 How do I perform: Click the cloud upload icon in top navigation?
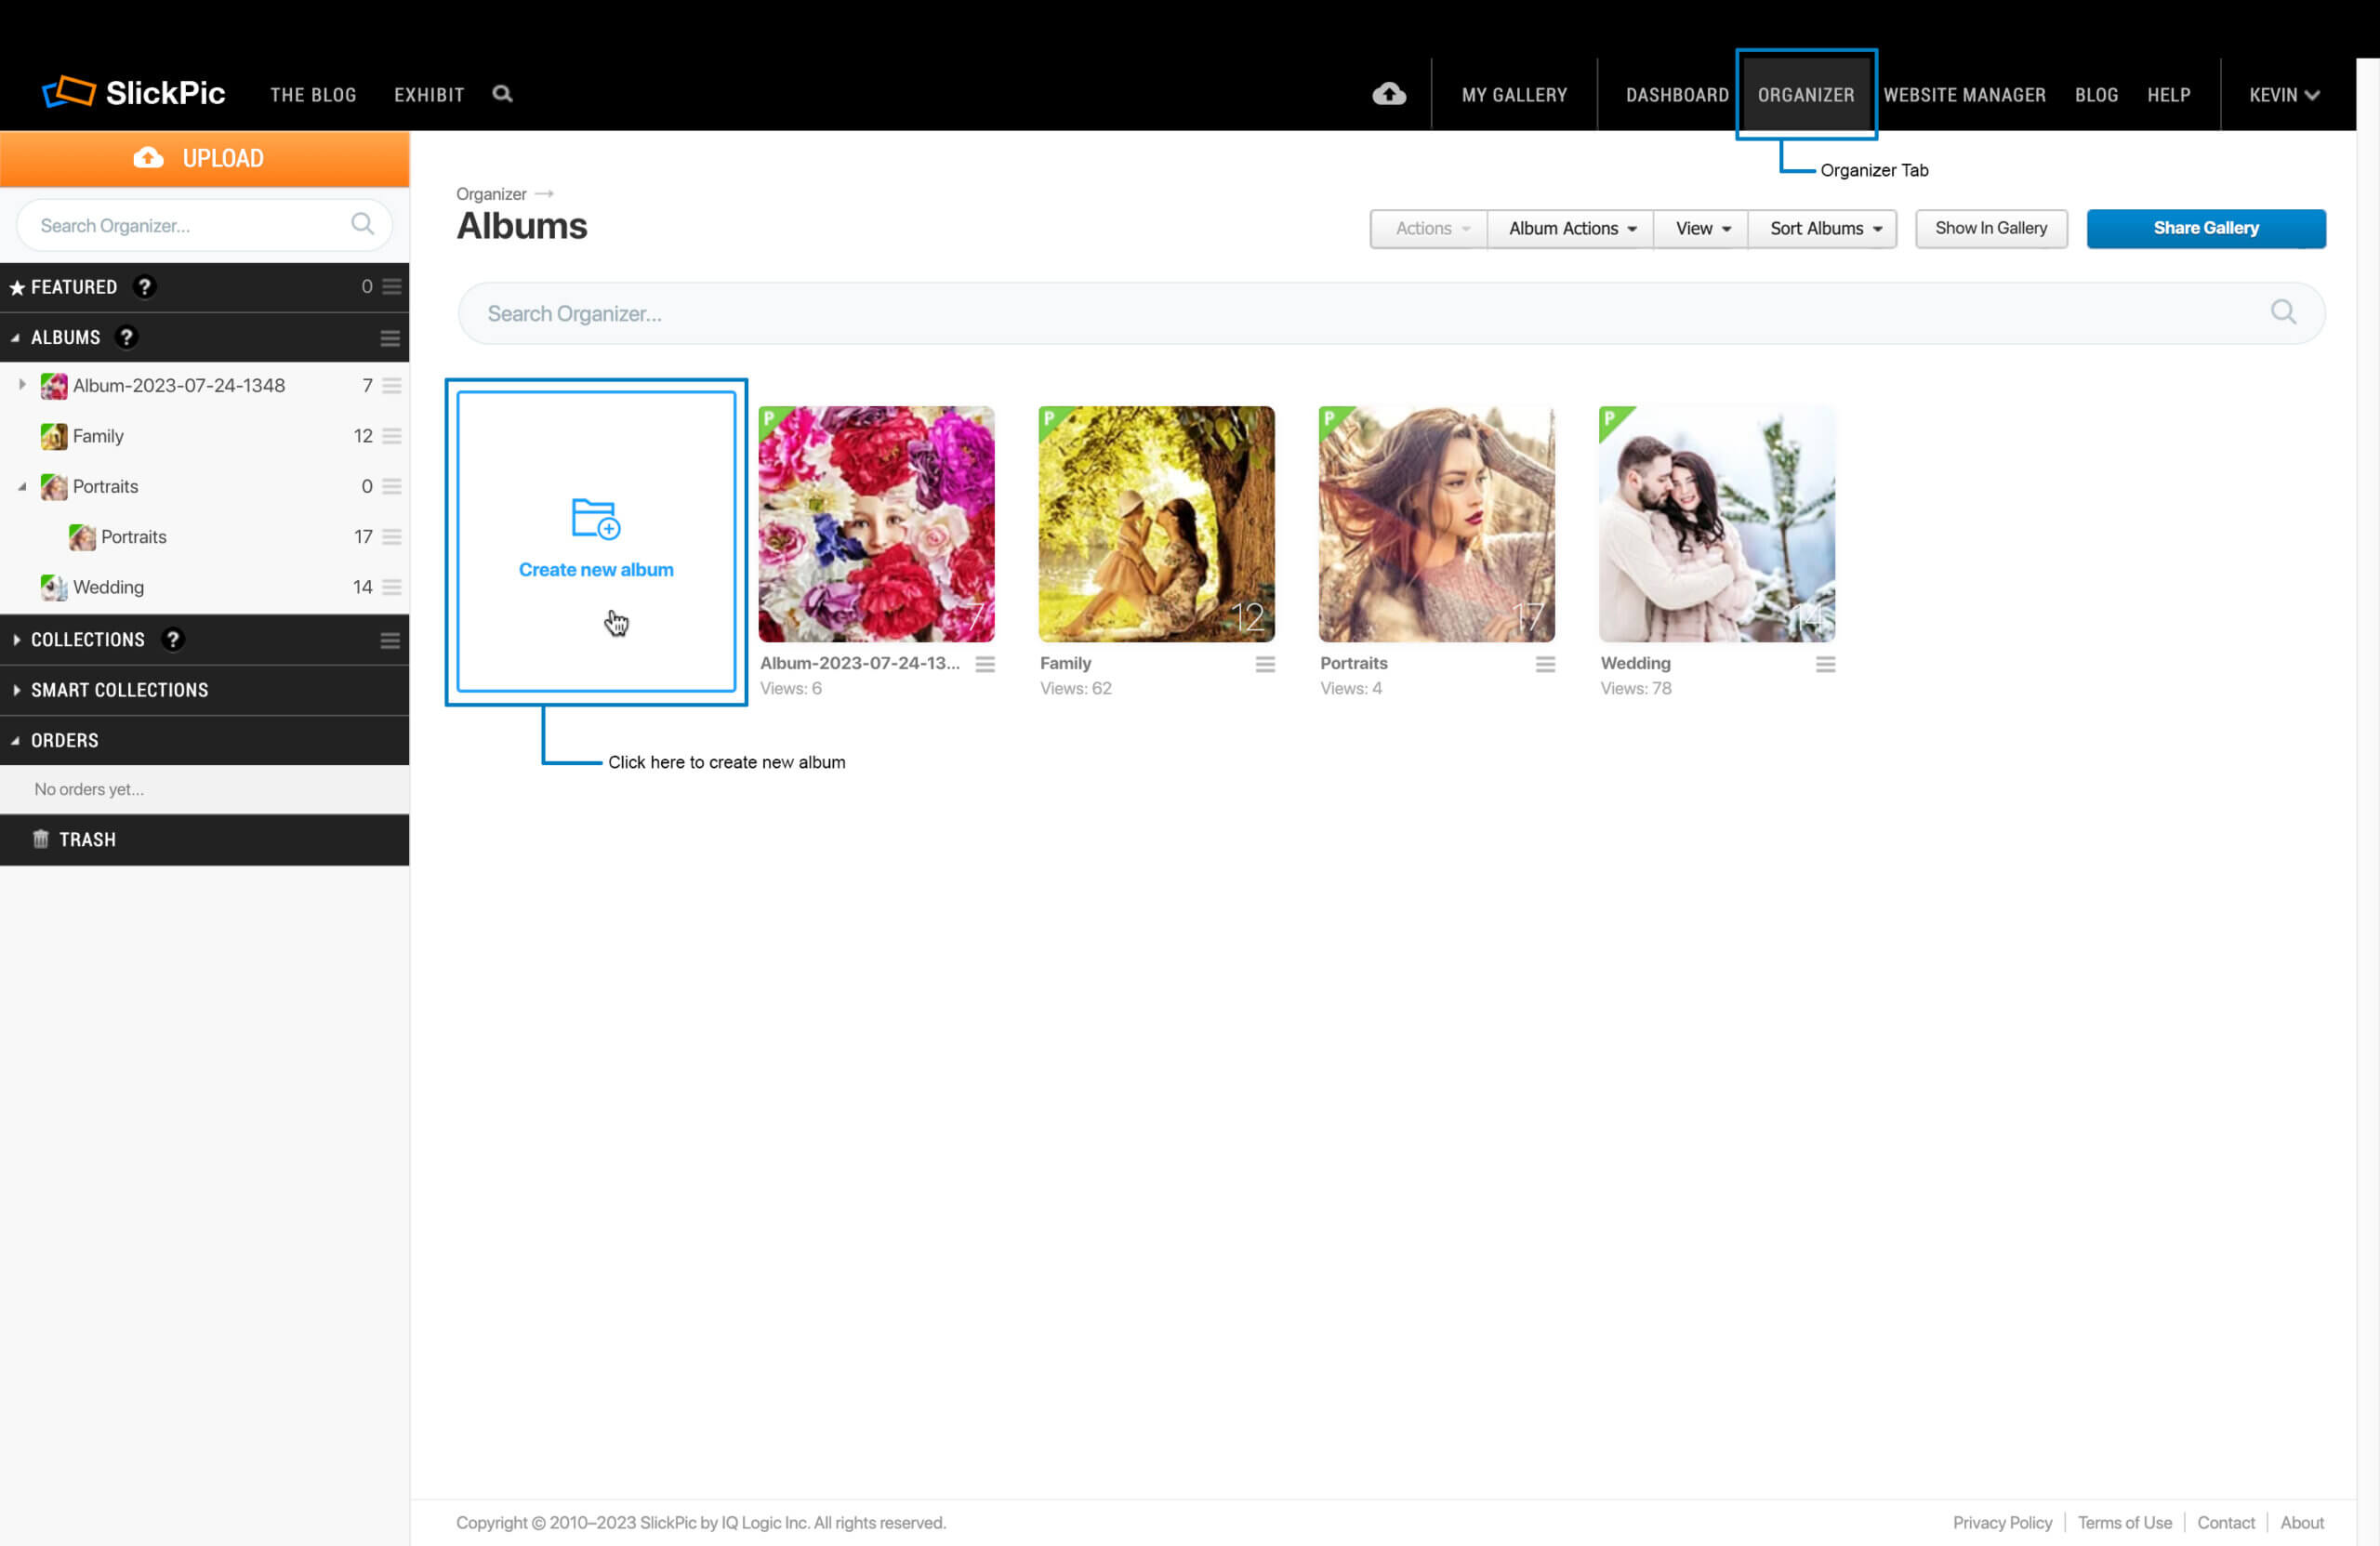point(1388,94)
